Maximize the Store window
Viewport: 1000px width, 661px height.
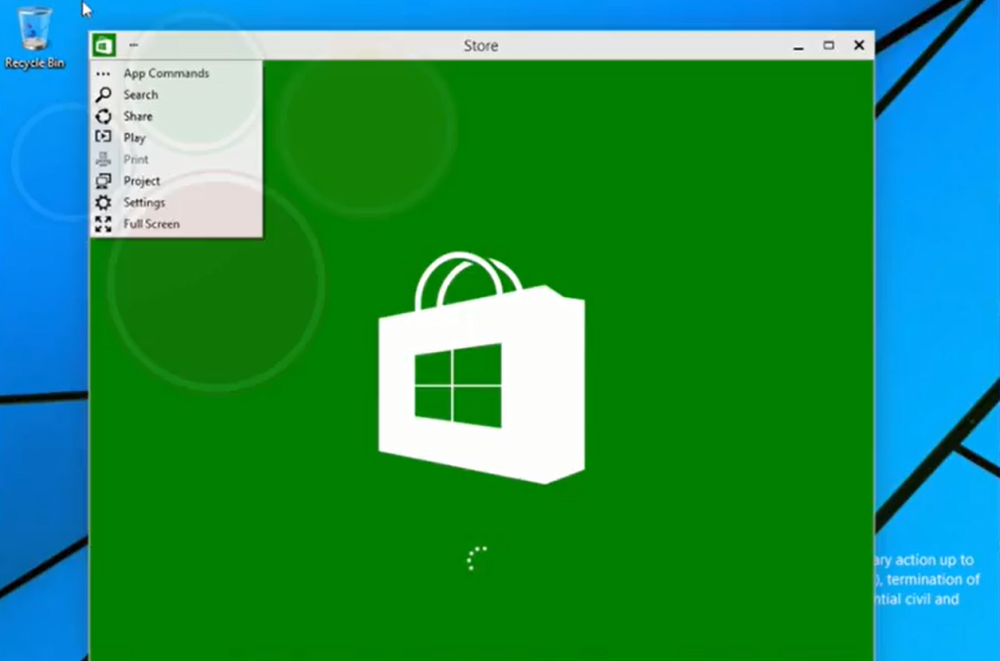point(828,45)
